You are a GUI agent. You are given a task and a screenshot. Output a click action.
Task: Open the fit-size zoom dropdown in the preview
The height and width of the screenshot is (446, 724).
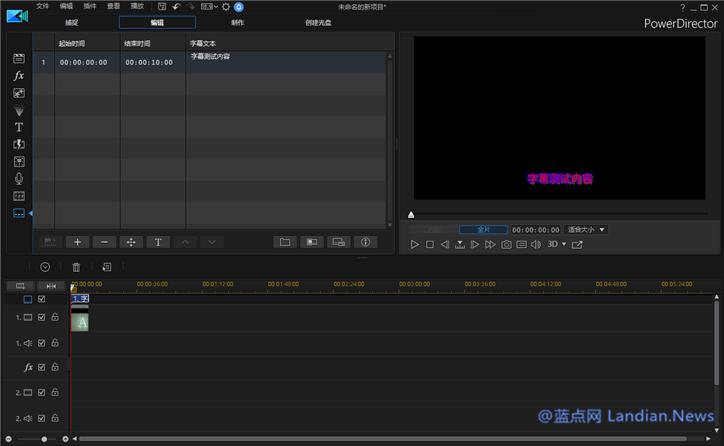586,229
